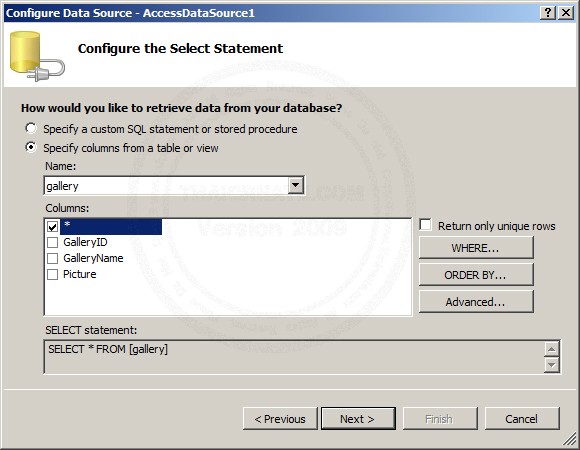
Task: Enable Return only unique rows
Action: pos(425,224)
